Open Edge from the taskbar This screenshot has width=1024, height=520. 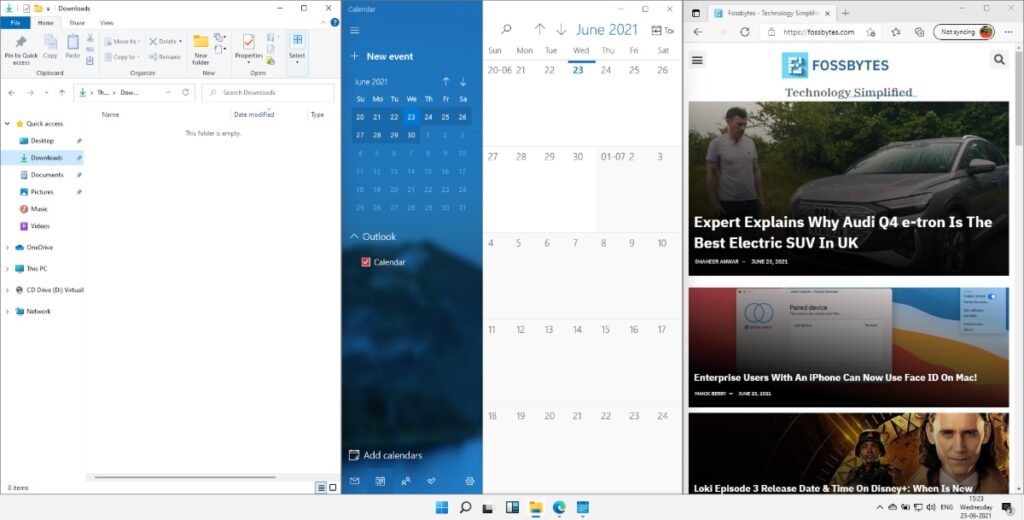coord(560,508)
